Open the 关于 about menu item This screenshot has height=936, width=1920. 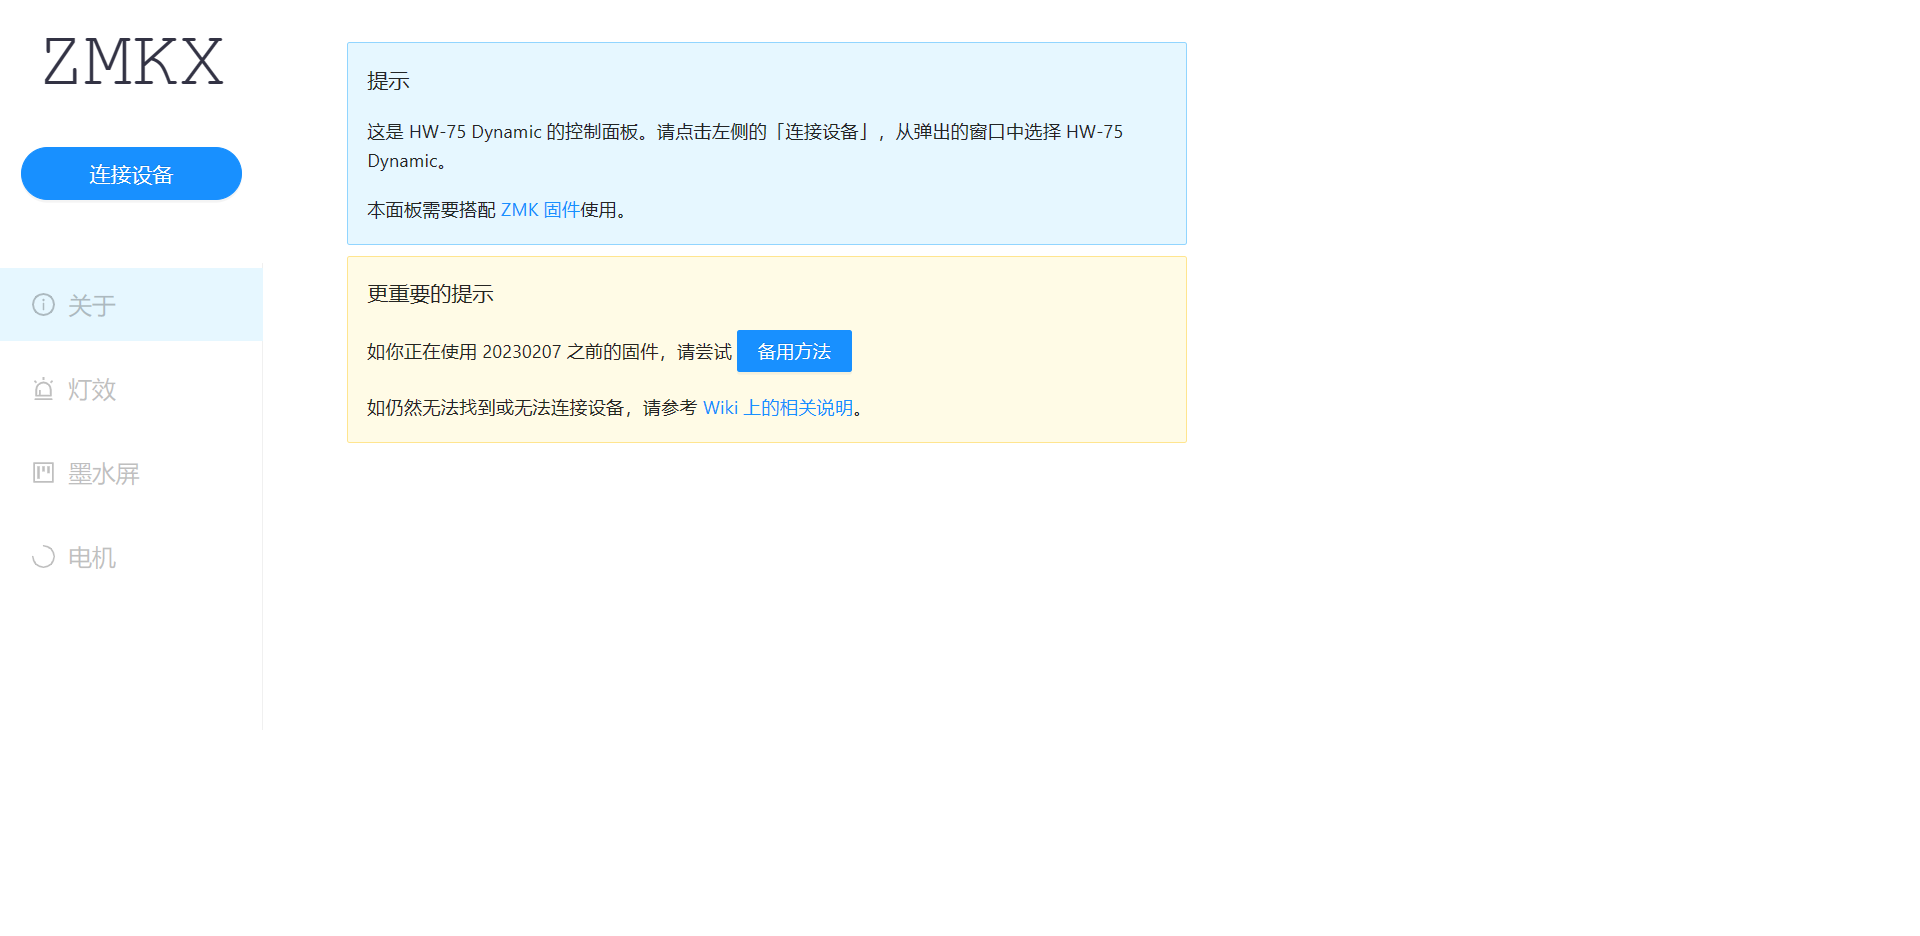pyautogui.click(x=131, y=305)
